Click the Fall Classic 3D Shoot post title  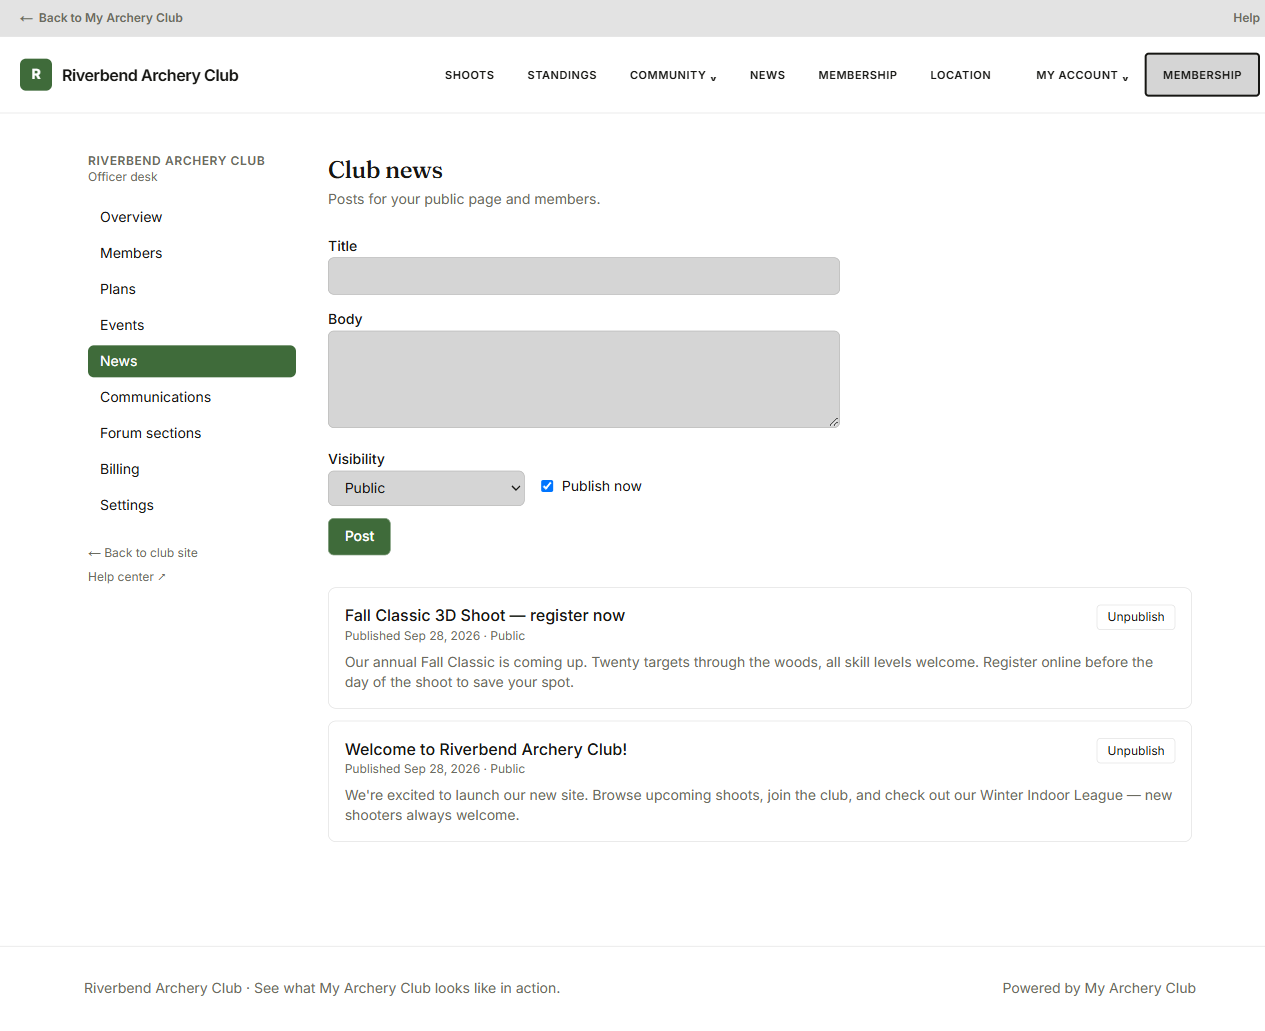tap(485, 616)
